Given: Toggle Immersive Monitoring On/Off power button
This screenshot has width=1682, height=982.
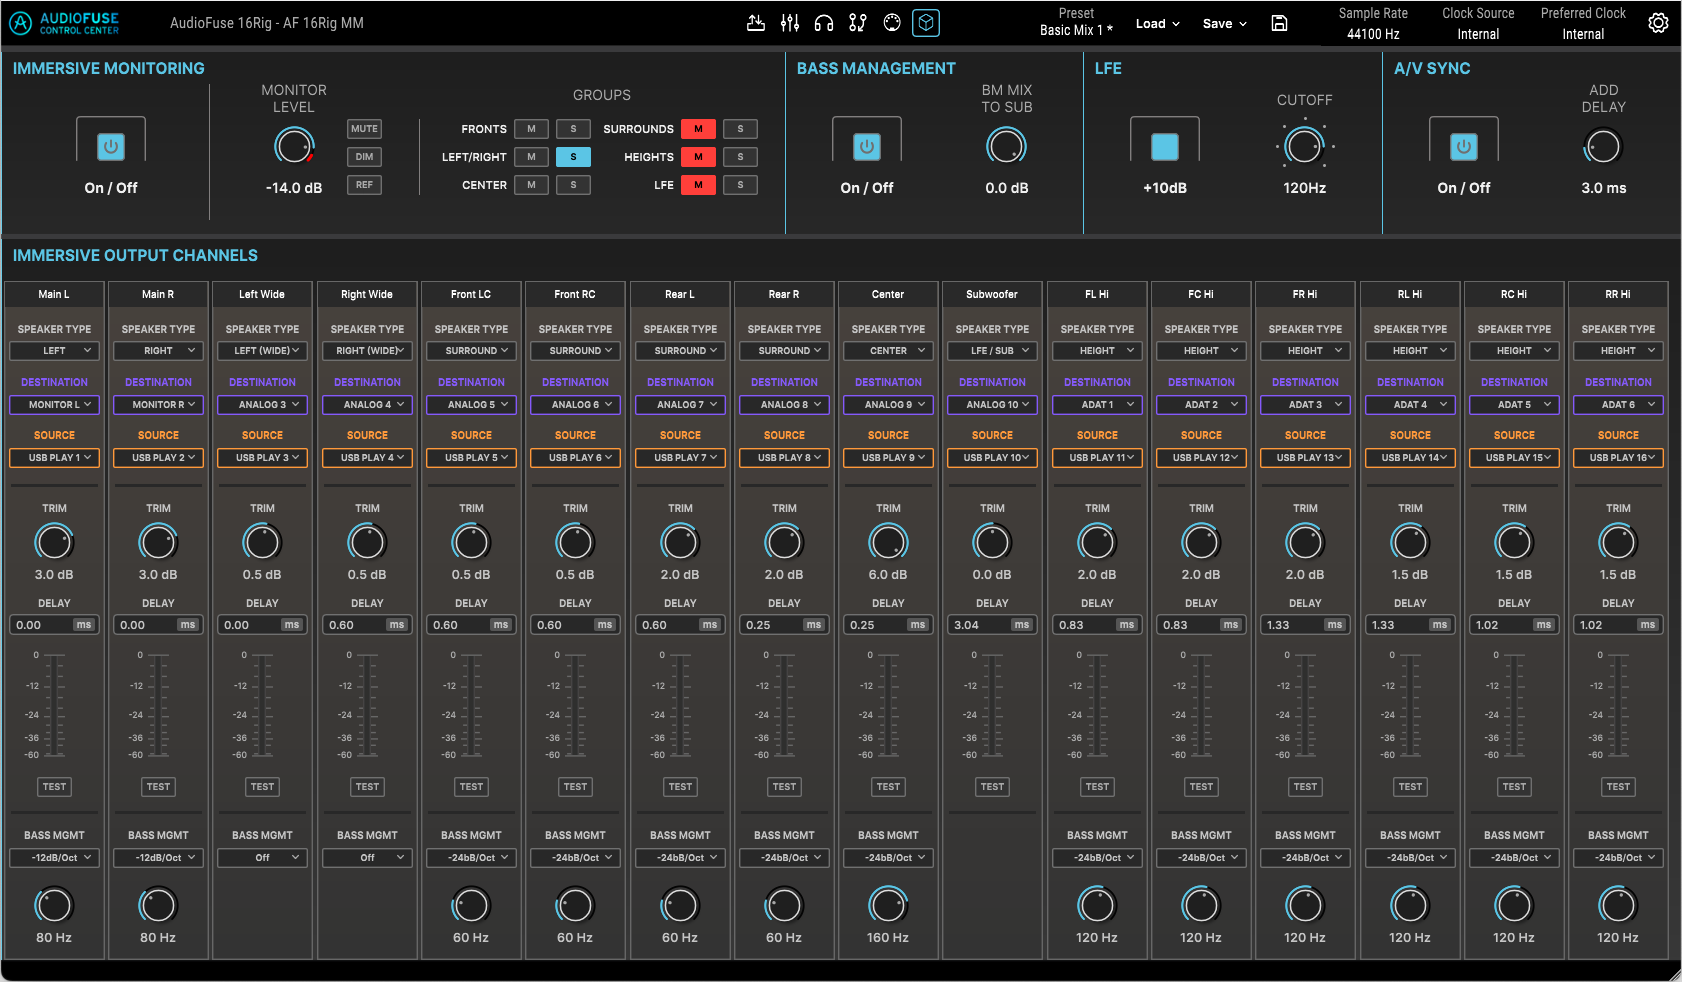Looking at the screenshot, I should [x=111, y=147].
